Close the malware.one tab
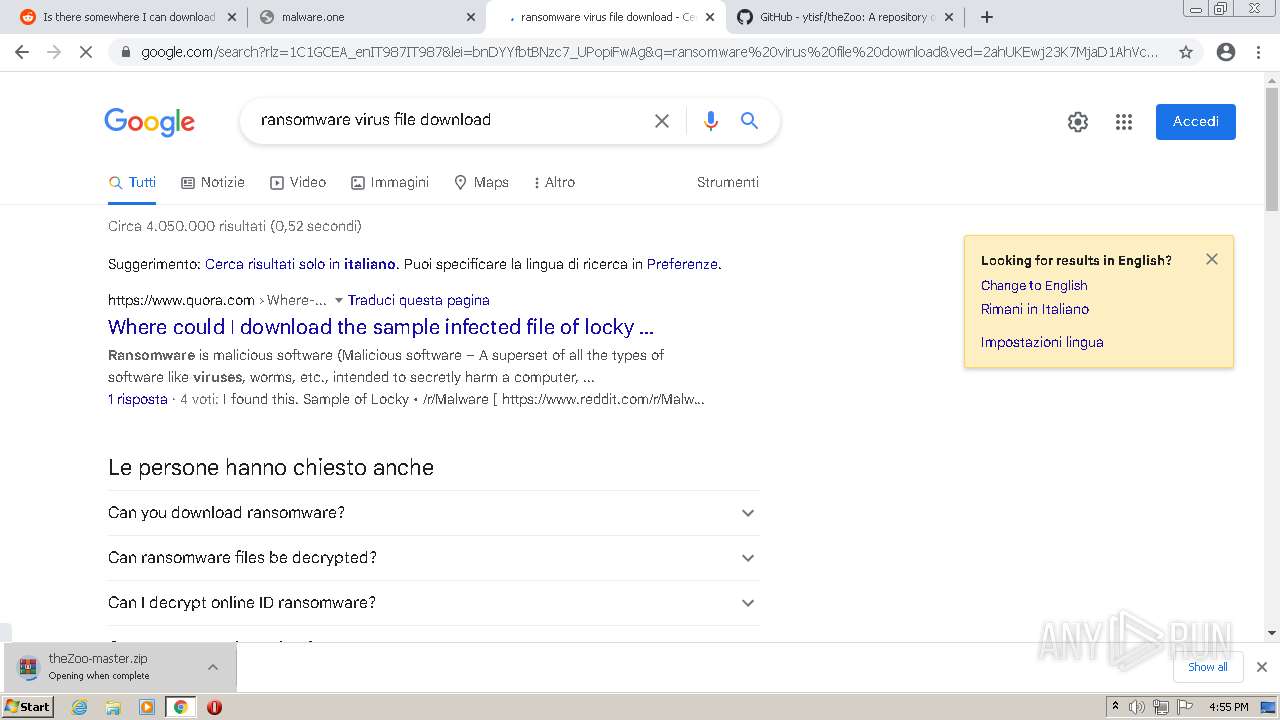 (x=471, y=17)
